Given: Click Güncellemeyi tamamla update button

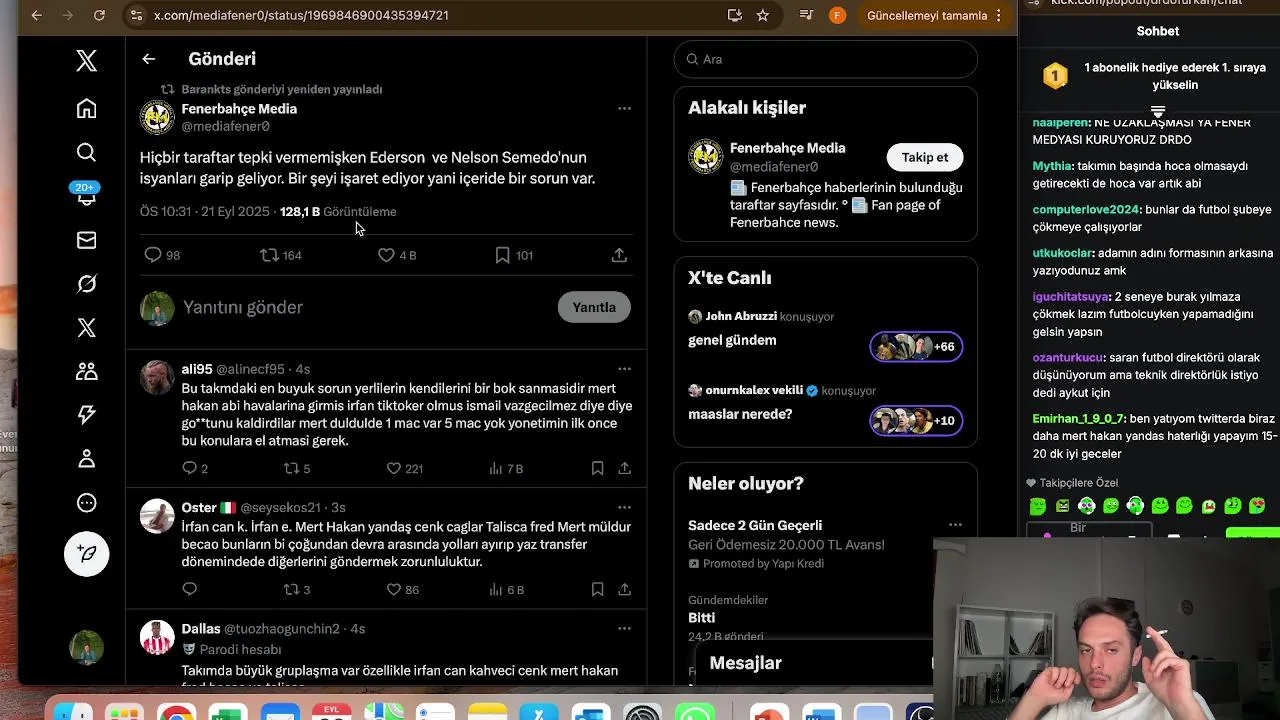Looking at the screenshot, I should 927,15.
